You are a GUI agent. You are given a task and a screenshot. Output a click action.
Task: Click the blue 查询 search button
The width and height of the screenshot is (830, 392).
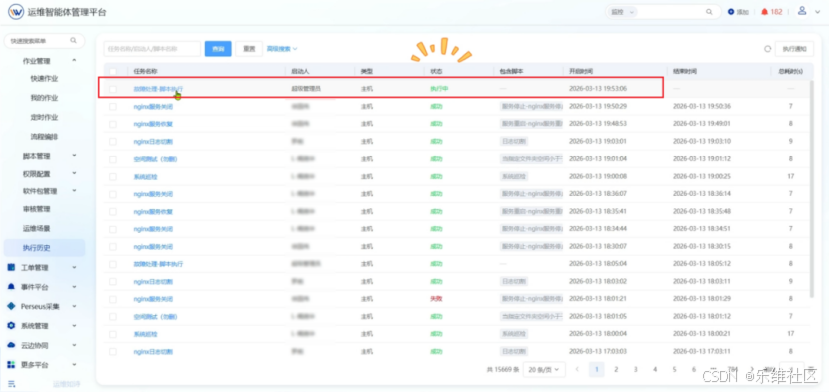click(x=218, y=49)
